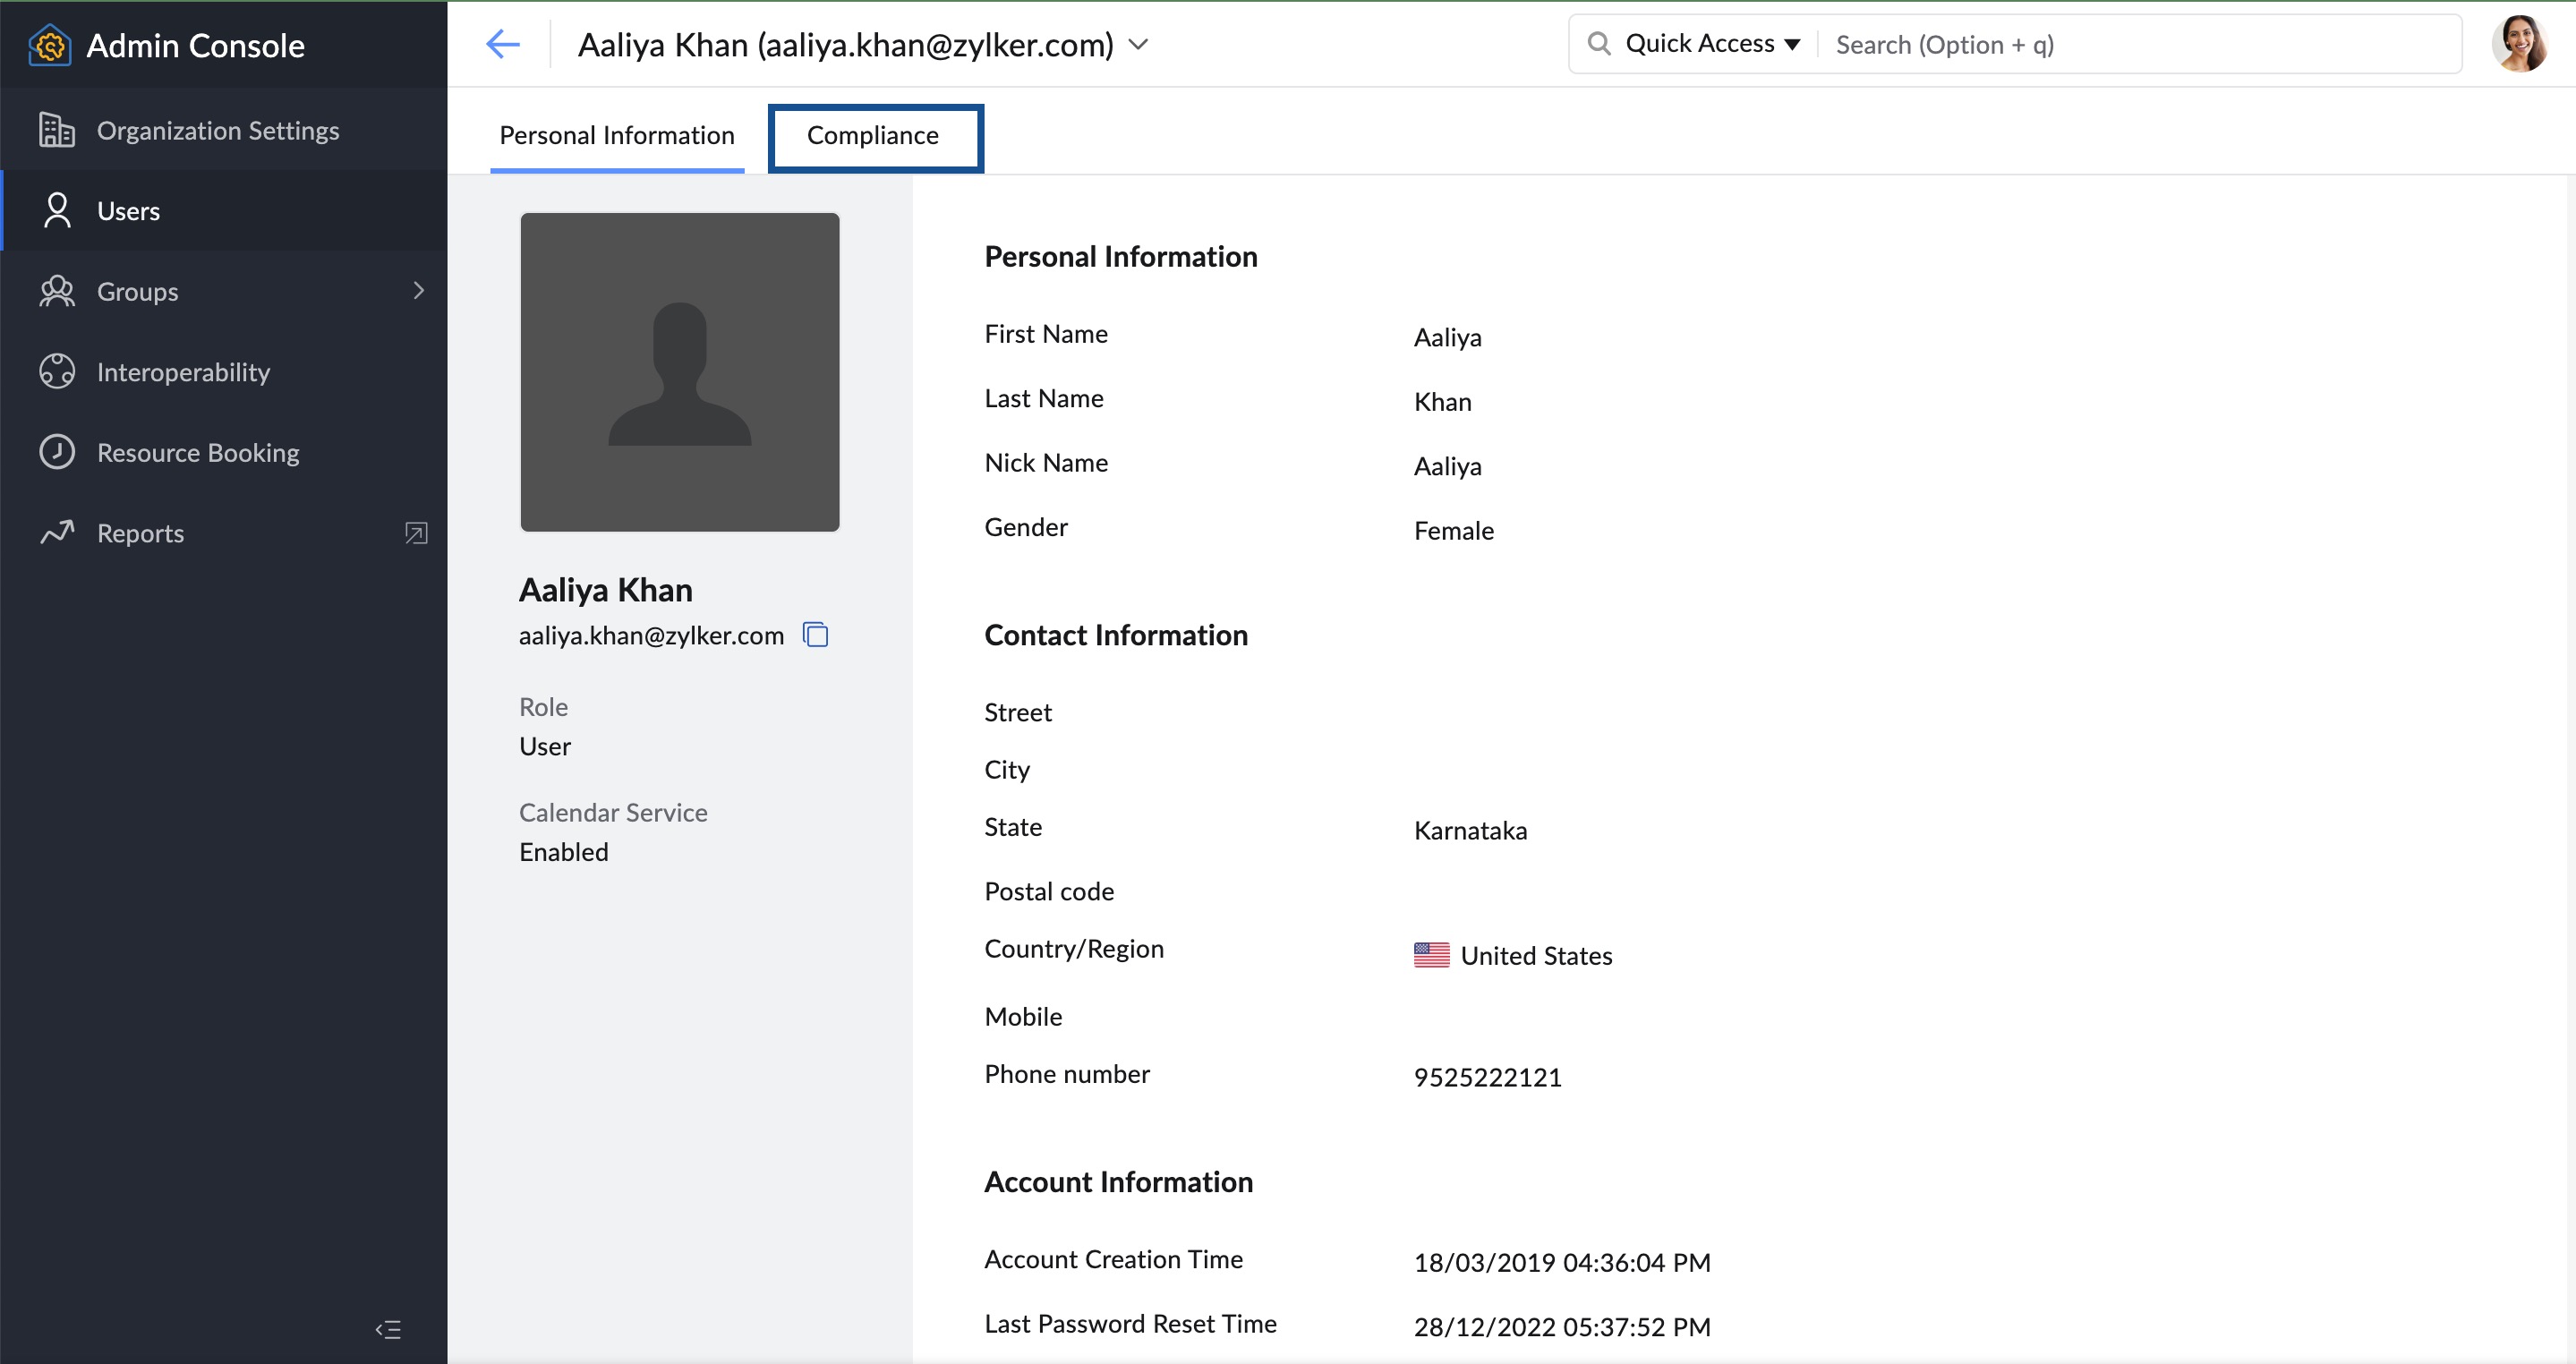Collapse the sidebar with bottom icon
2576x1364 pixels.
(388, 1329)
